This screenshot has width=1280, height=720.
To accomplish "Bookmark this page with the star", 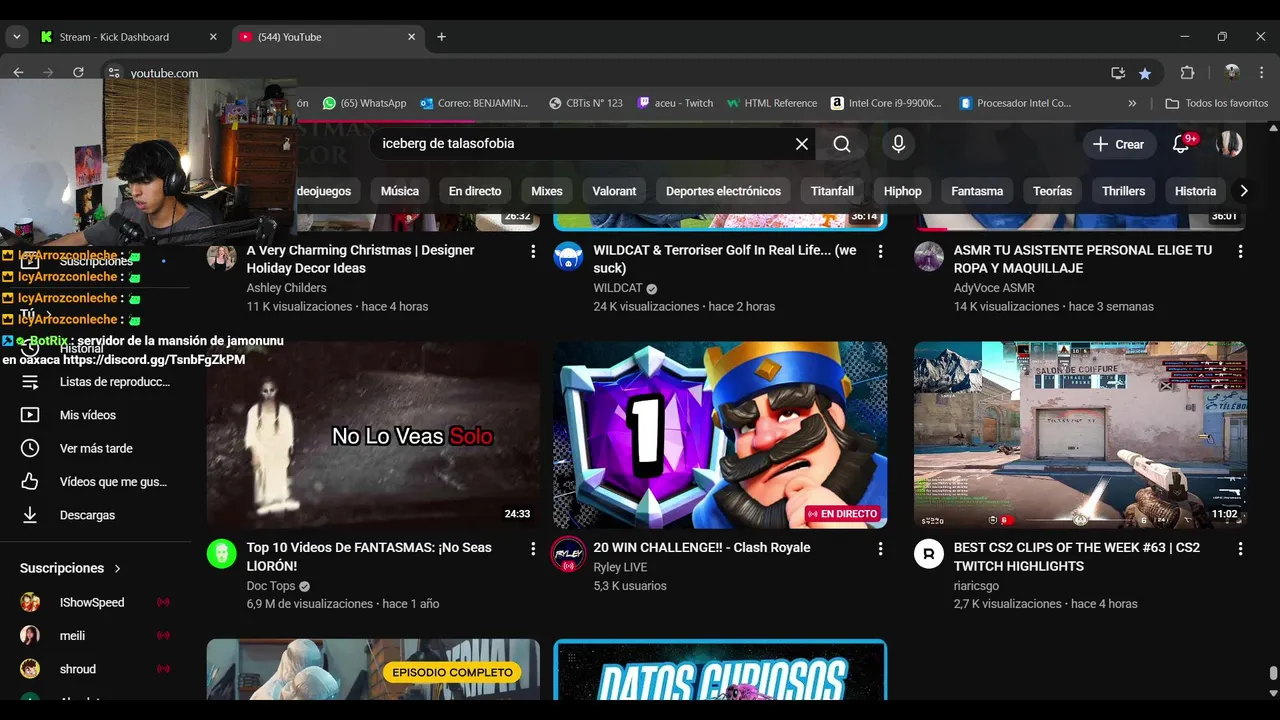I will [1145, 73].
